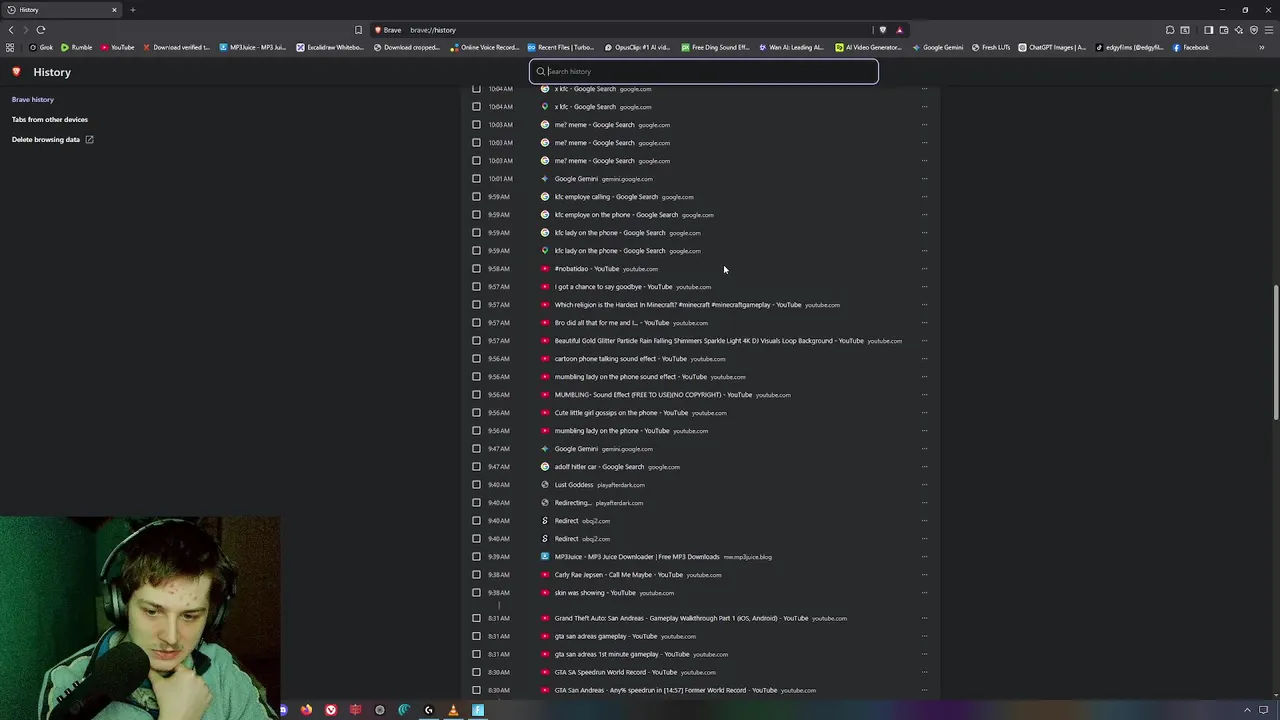Click the Brave Rewards triangle icon
Image resolution: width=1280 pixels, height=720 pixels.
pyautogui.click(x=899, y=30)
